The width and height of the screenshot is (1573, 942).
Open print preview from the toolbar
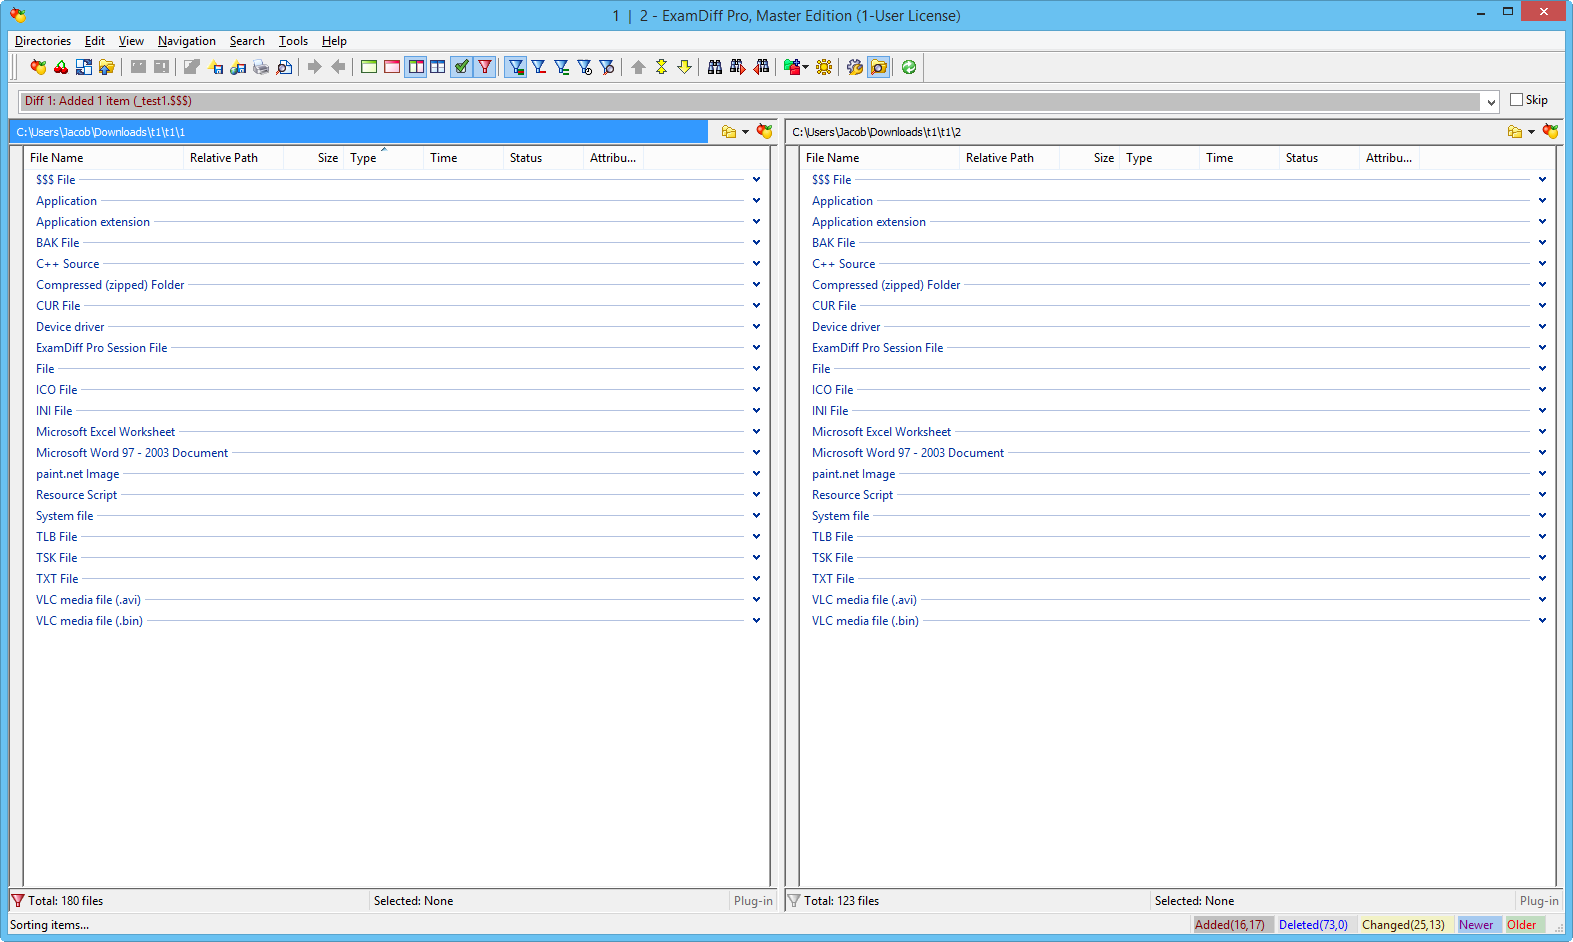point(284,67)
